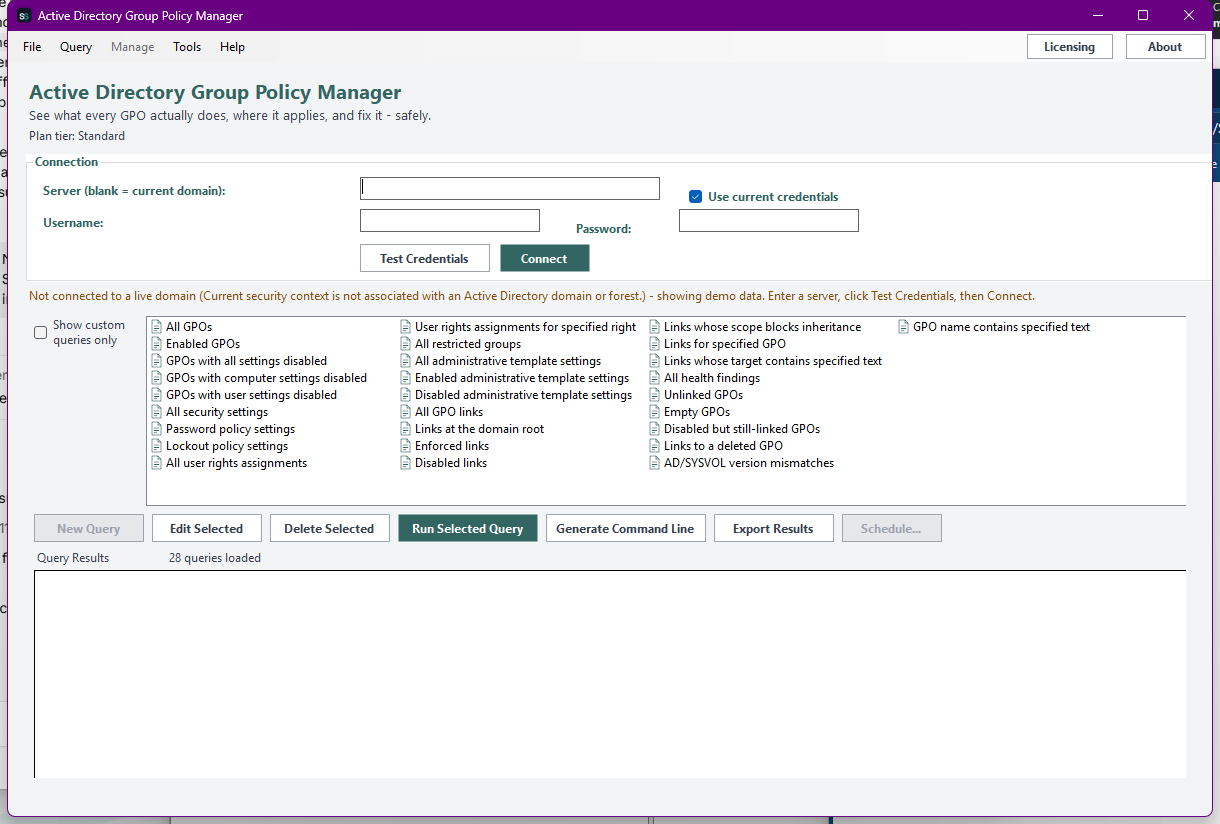Select 'Password policy settings' query text
Screen dimensions: 1220x824
tap(230, 429)
